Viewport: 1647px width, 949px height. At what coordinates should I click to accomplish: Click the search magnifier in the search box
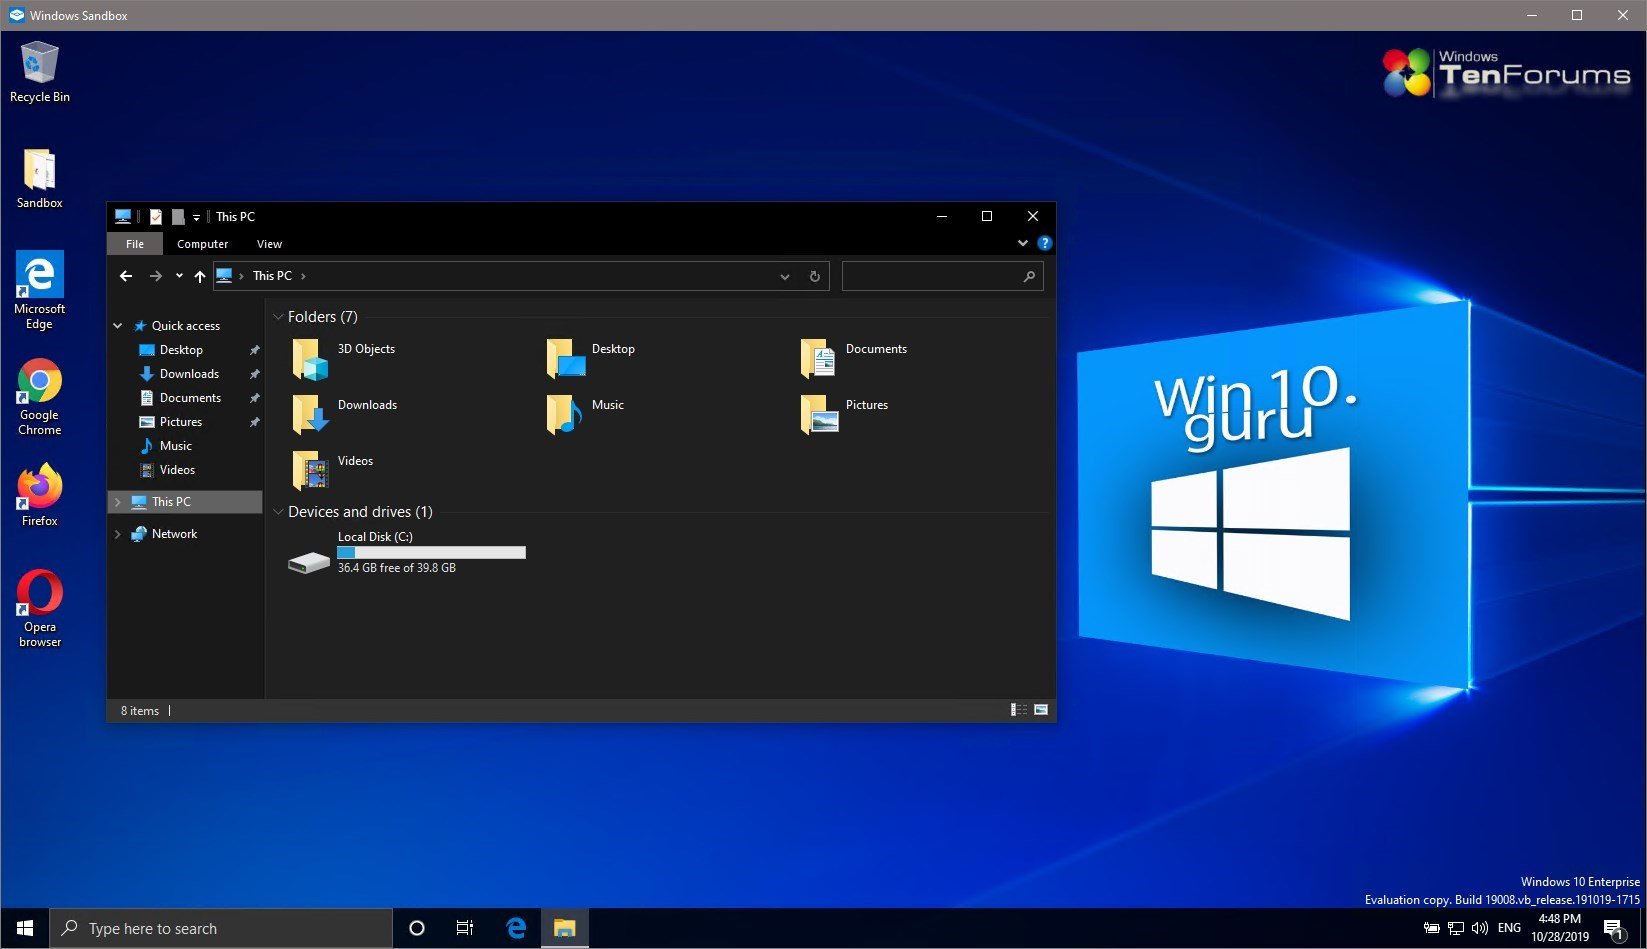[x=1028, y=276]
